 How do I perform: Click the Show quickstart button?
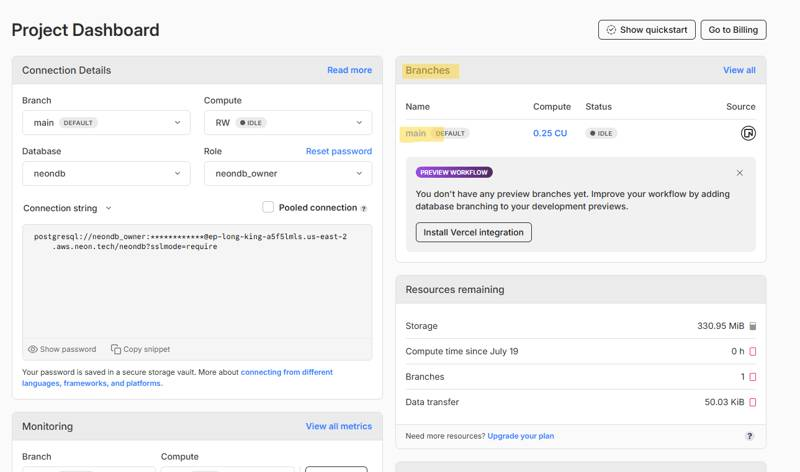[x=646, y=30]
